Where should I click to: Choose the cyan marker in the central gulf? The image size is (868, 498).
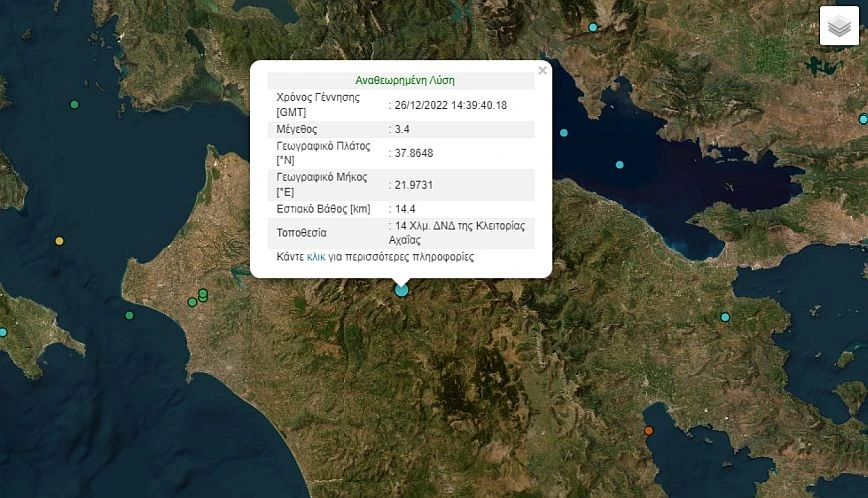[x=620, y=164]
